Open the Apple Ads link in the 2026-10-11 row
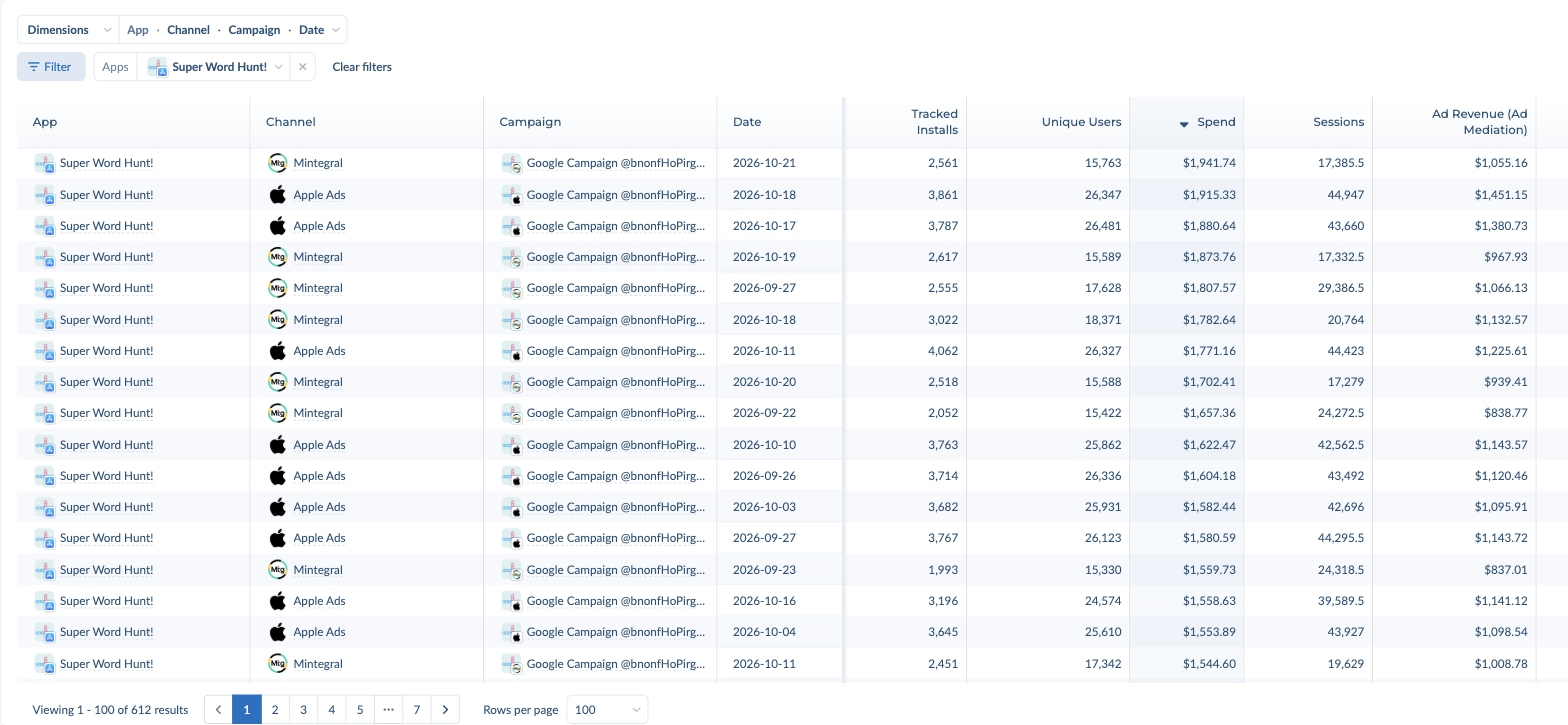1568x725 pixels. tap(319, 351)
